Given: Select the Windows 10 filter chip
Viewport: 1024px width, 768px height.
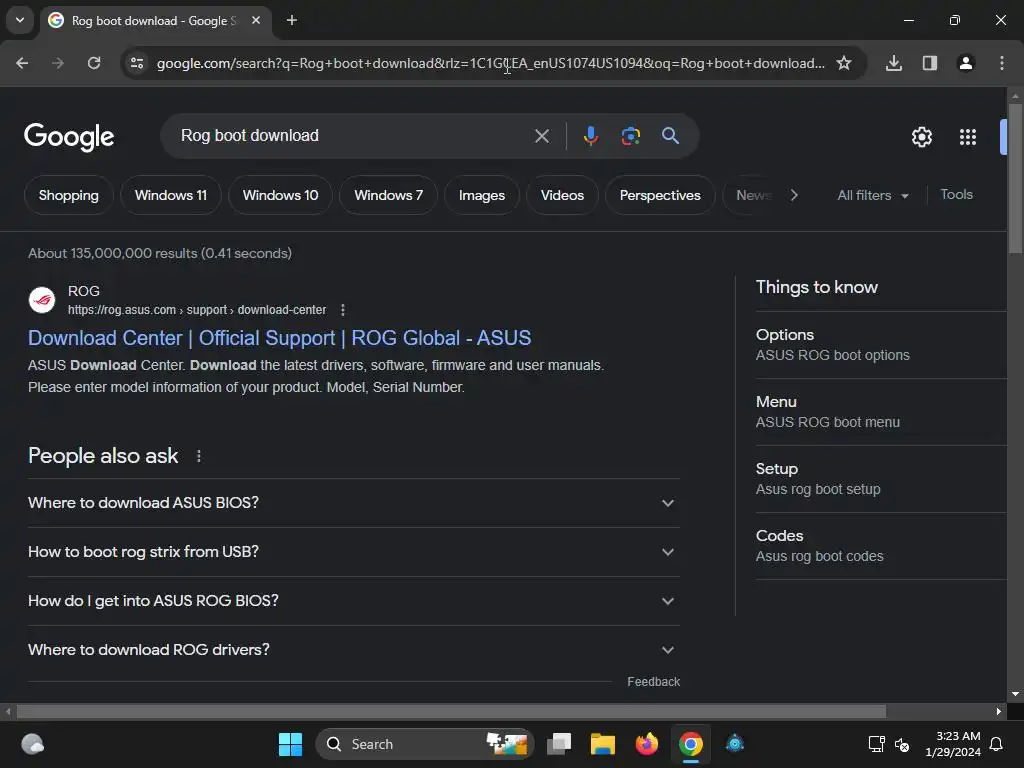Looking at the screenshot, I should [280, 195].
